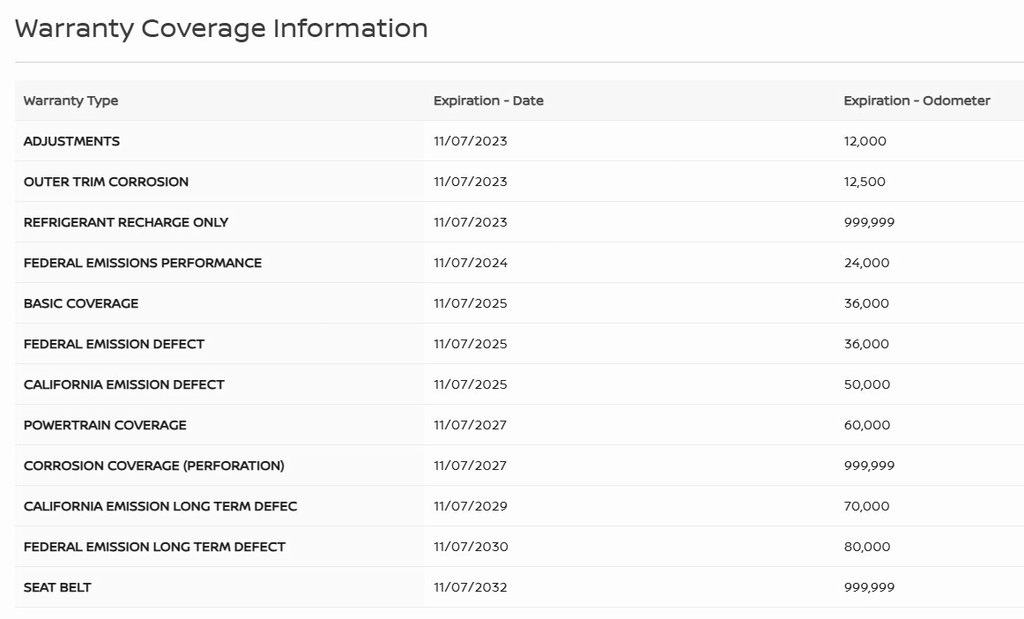
Task: Select the POWERTRAIN COVERAGE row
Action: (105, 425)
